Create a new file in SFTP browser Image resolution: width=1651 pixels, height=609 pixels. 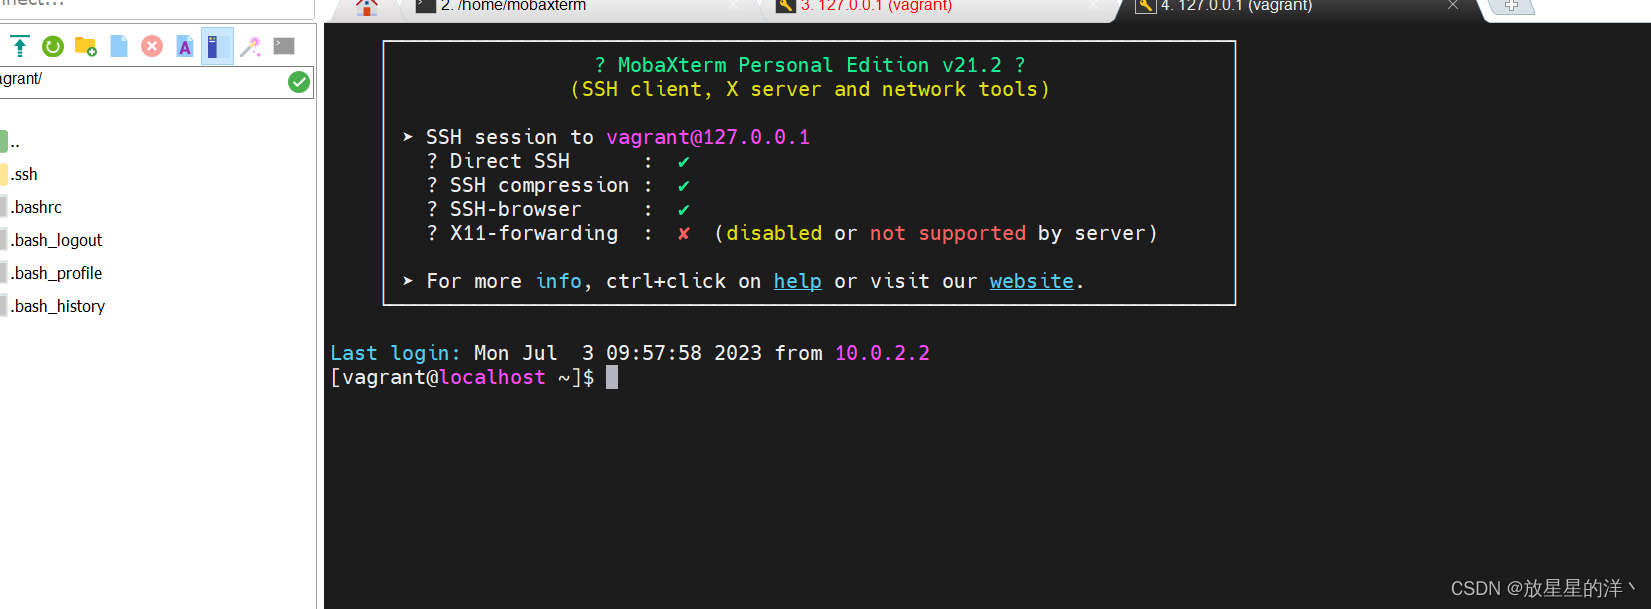pyautogui.click(x=119, y=46)
